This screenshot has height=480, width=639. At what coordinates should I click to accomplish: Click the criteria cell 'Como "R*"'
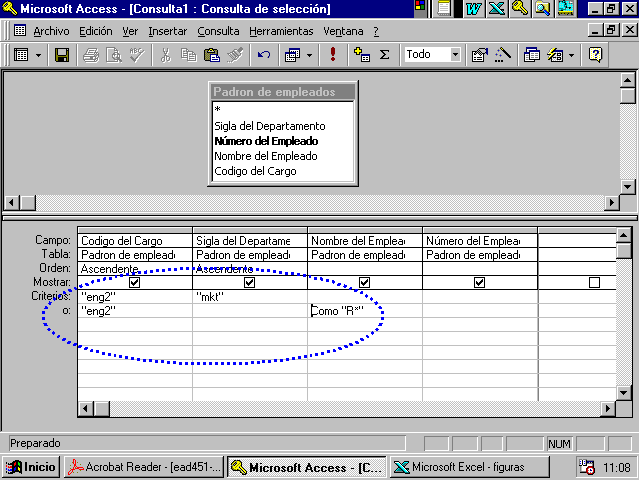tap(364, 311)
